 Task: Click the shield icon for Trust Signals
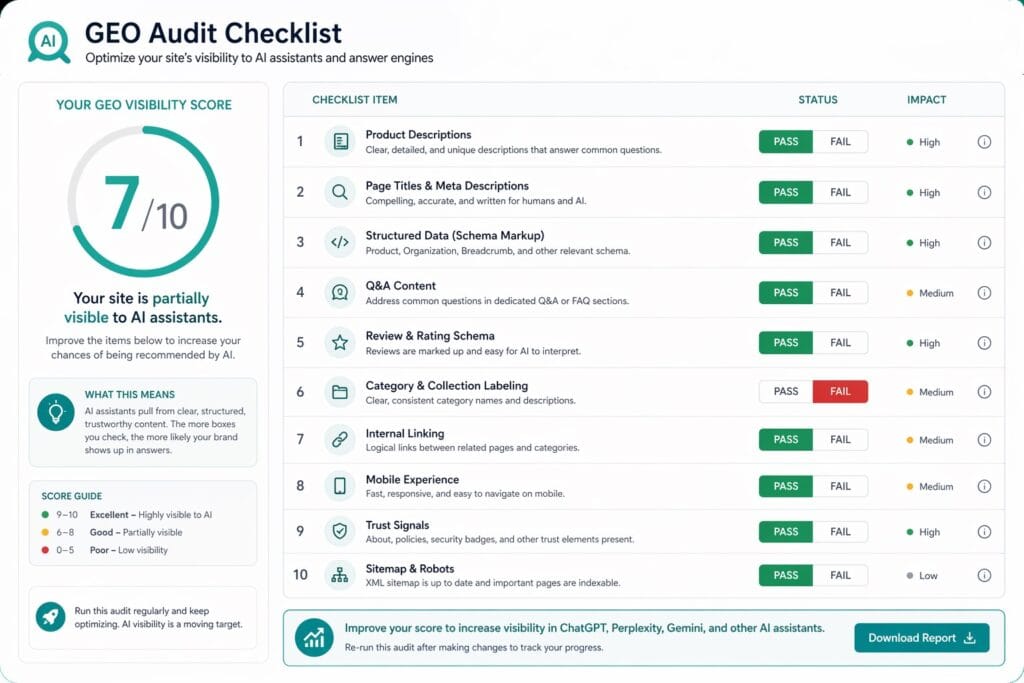click(x=340, y=531)
